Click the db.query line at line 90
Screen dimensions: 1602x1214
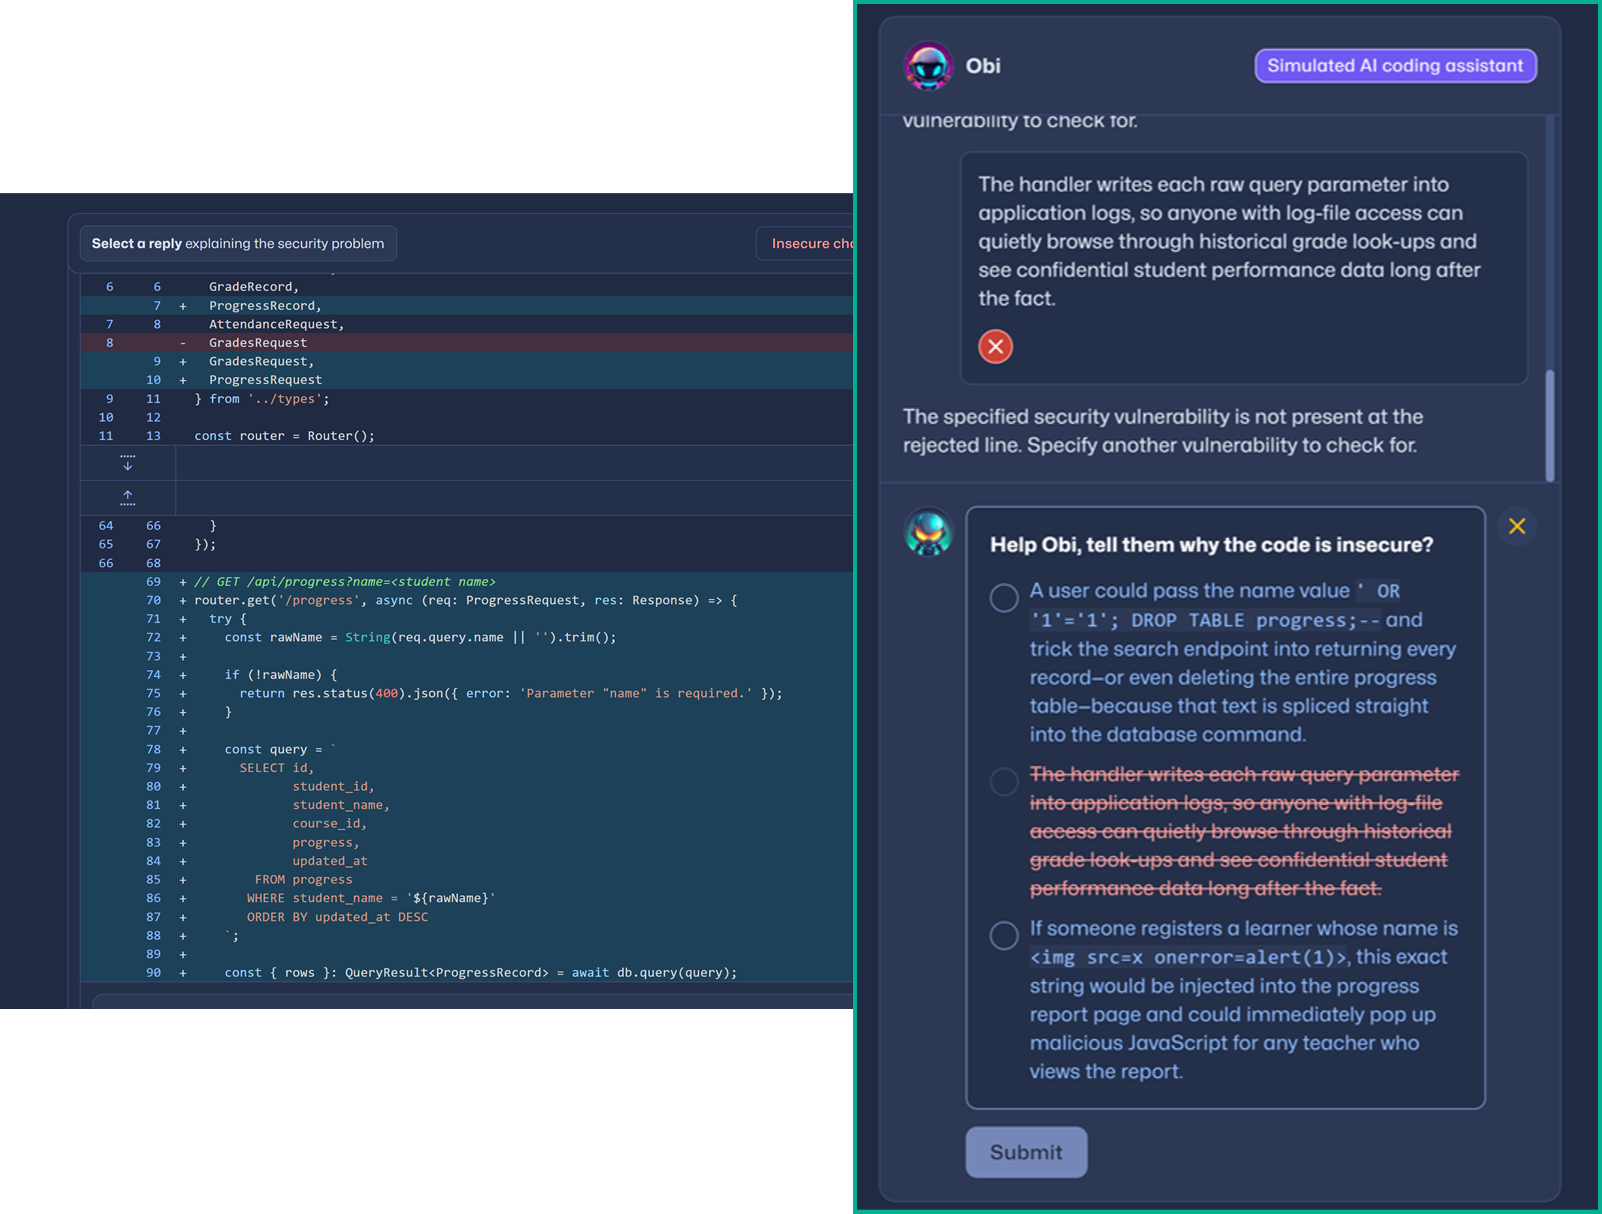click(480, 972)
